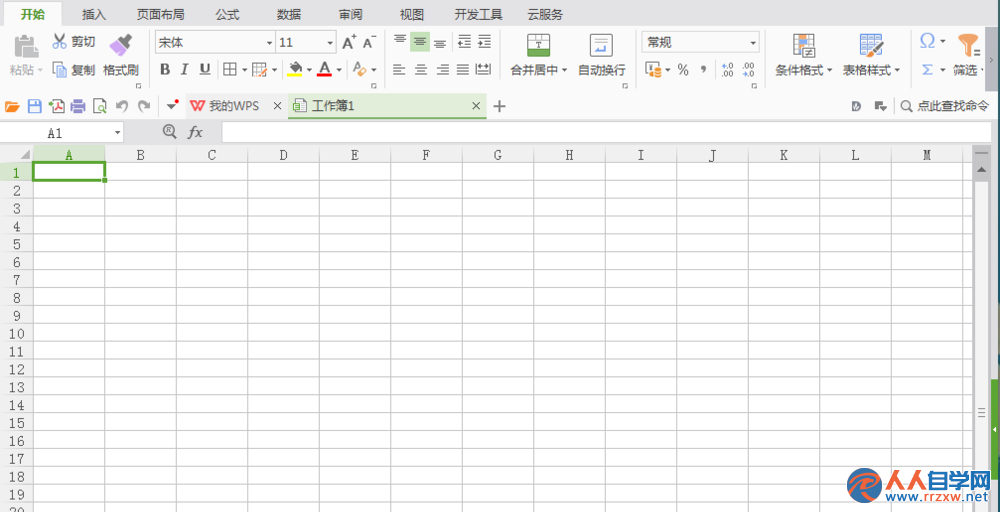Click the clear formatting eraser icon
1000x512 pixels.
(360, 69)
